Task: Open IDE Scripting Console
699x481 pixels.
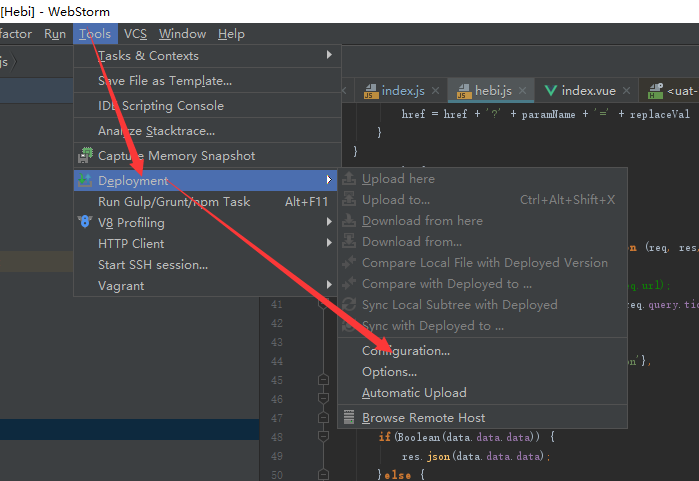Action: [x=207, y=106]
